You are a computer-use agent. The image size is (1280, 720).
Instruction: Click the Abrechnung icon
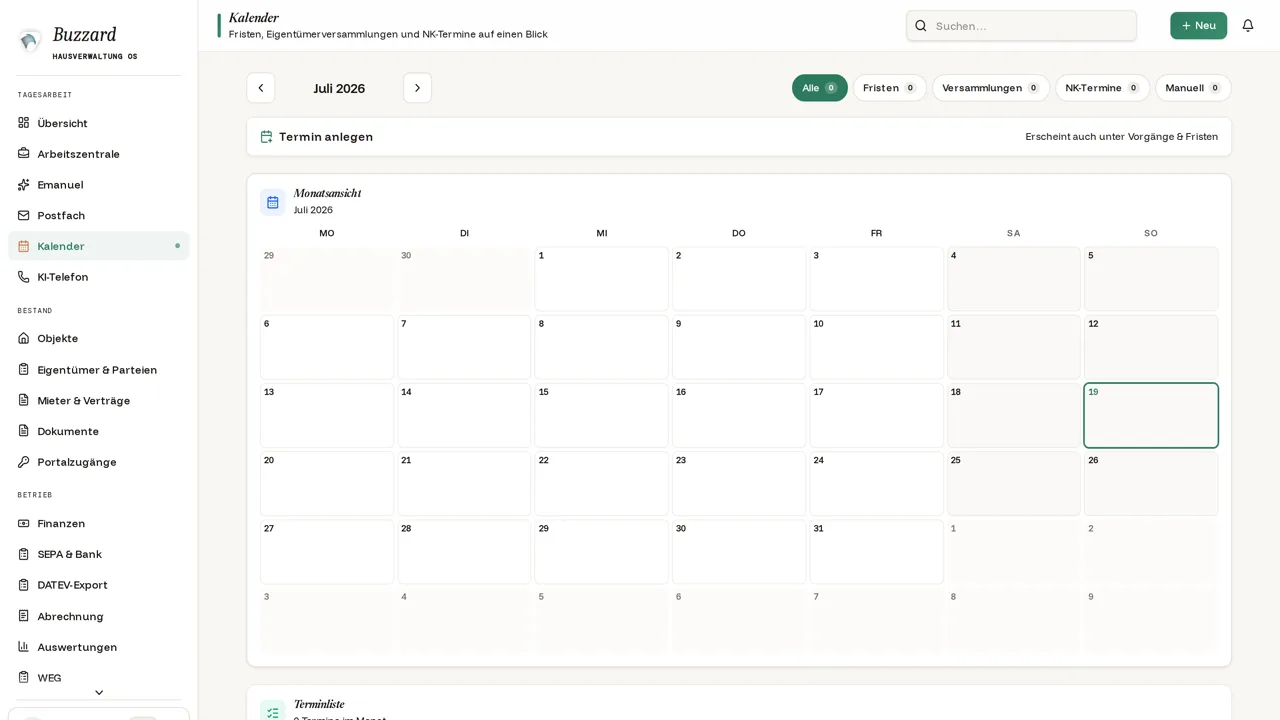[x=24, y=616]
